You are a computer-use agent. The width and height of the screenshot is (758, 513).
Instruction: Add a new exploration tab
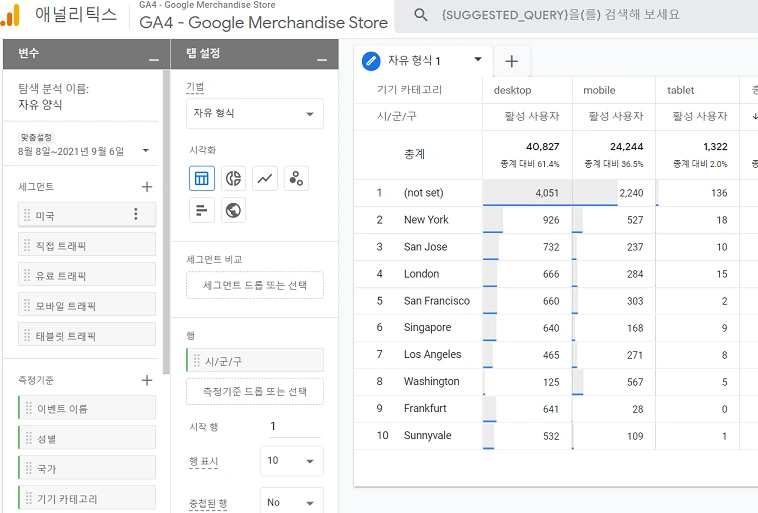(511, 61)
